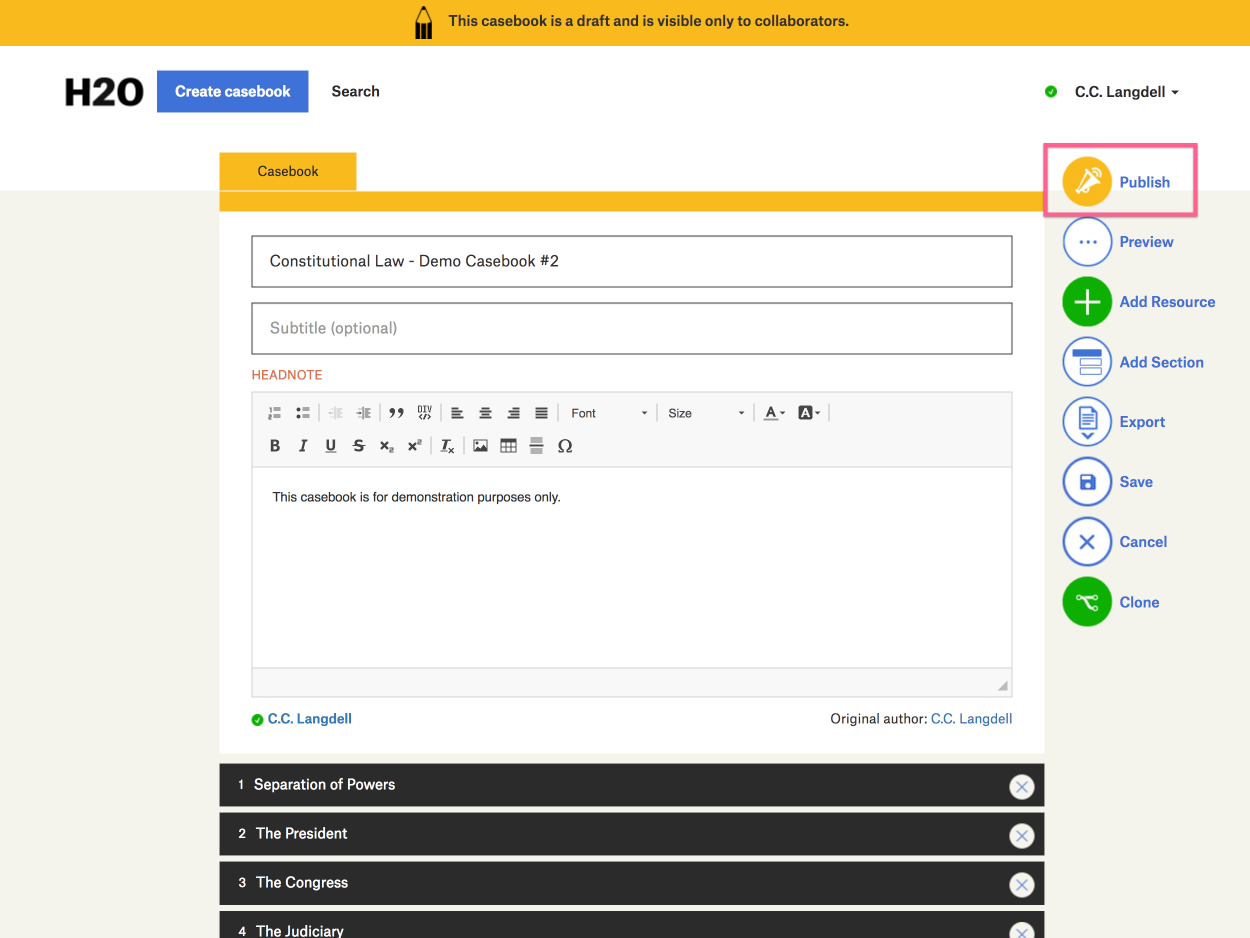Click the green Add Resource plus icon

click(x=1087, y=302)
